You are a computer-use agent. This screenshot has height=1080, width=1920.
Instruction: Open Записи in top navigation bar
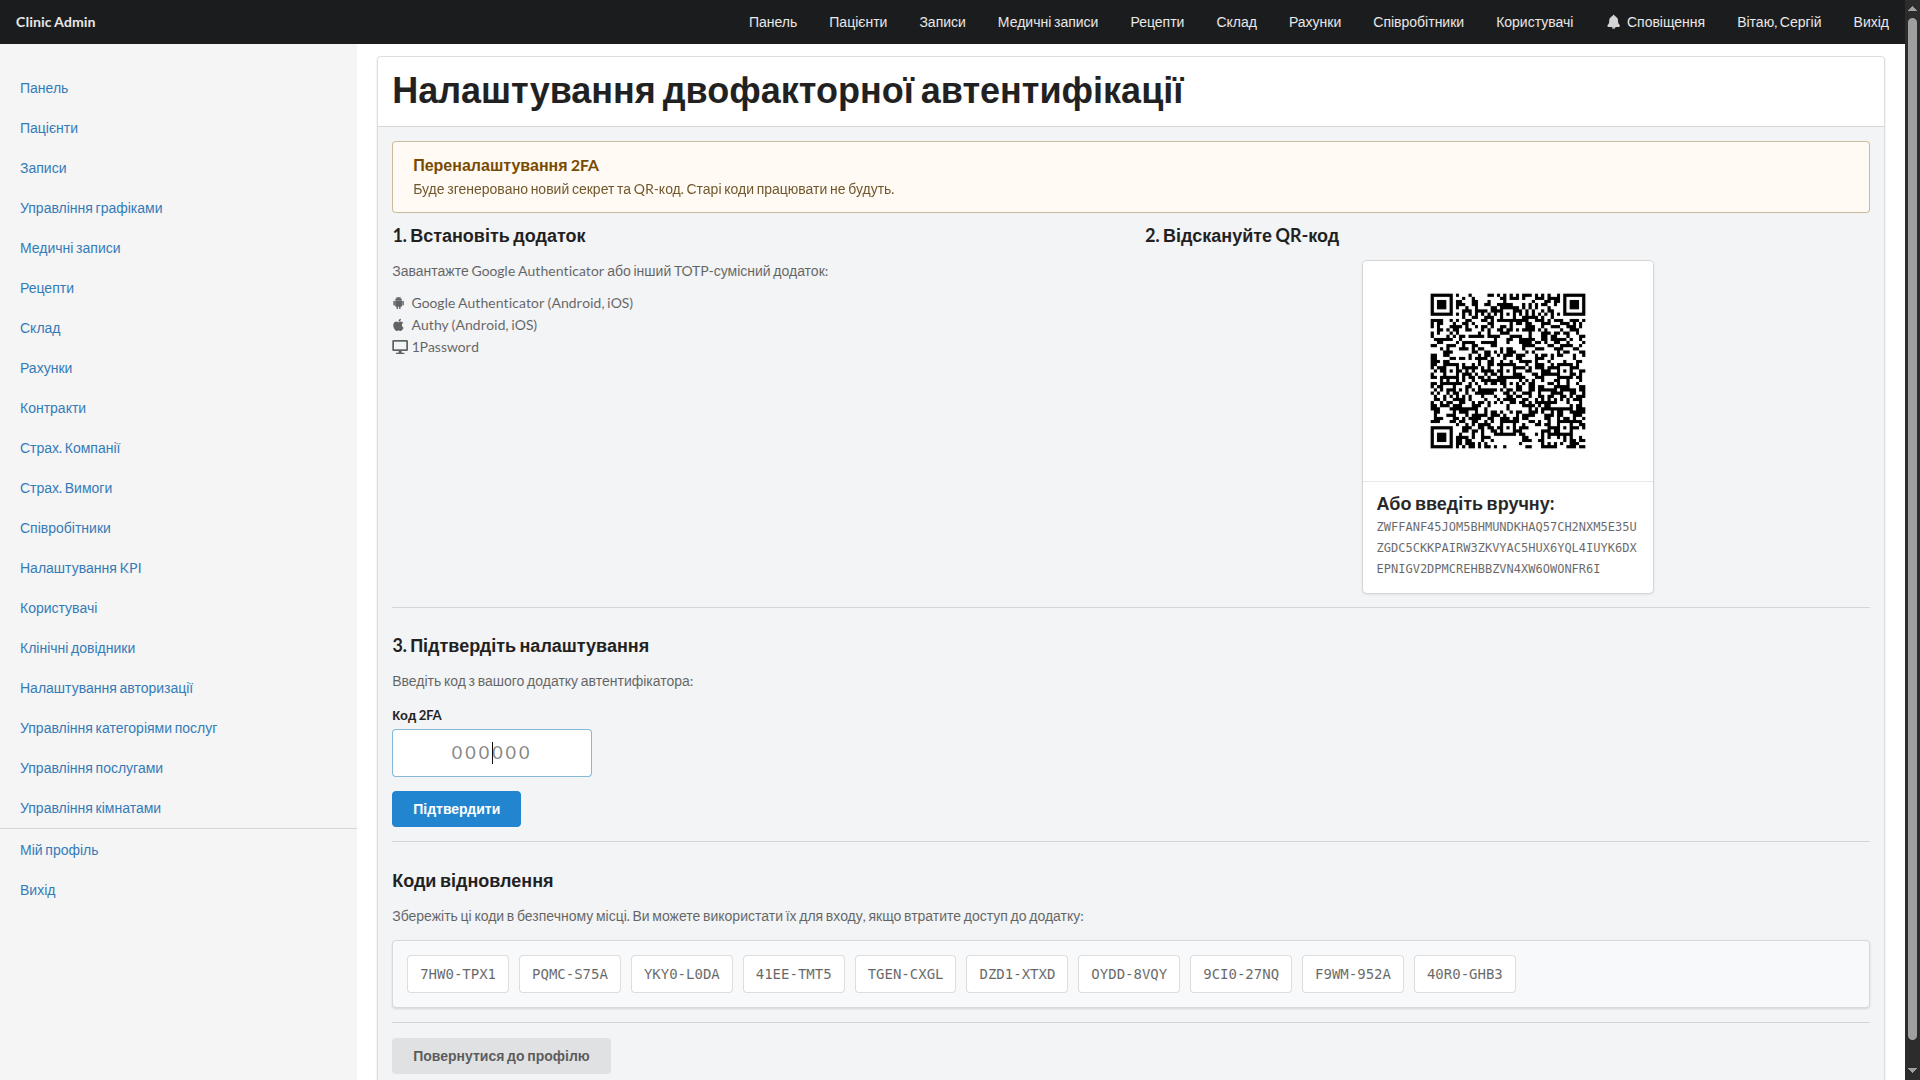click(942, 22)
